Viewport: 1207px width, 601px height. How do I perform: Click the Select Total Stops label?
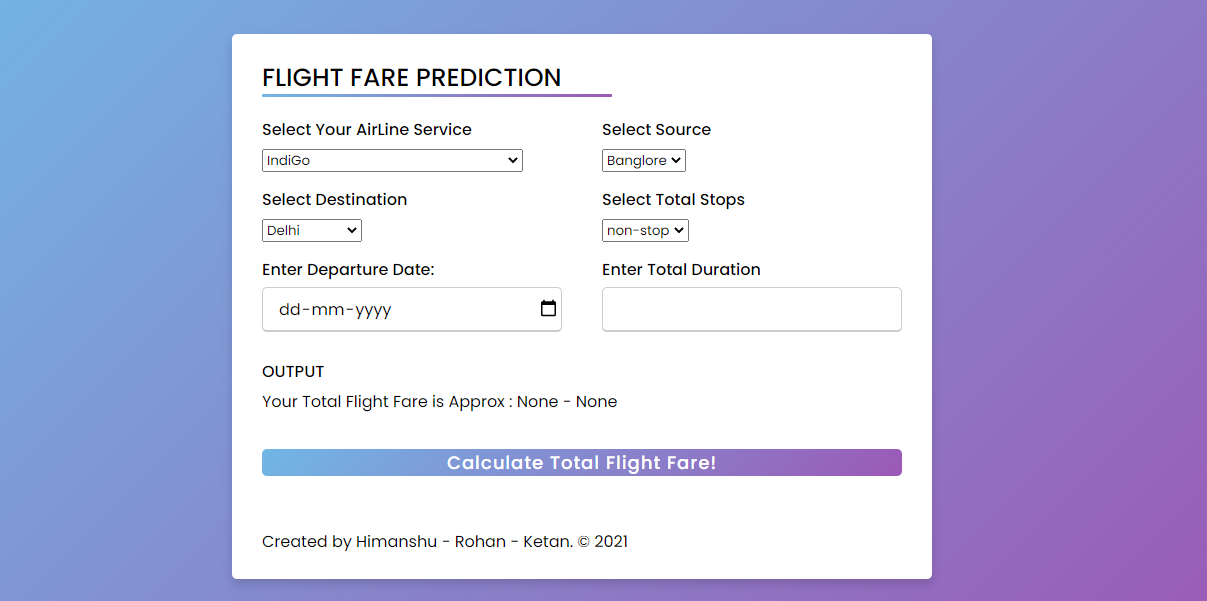coord(673,199)
